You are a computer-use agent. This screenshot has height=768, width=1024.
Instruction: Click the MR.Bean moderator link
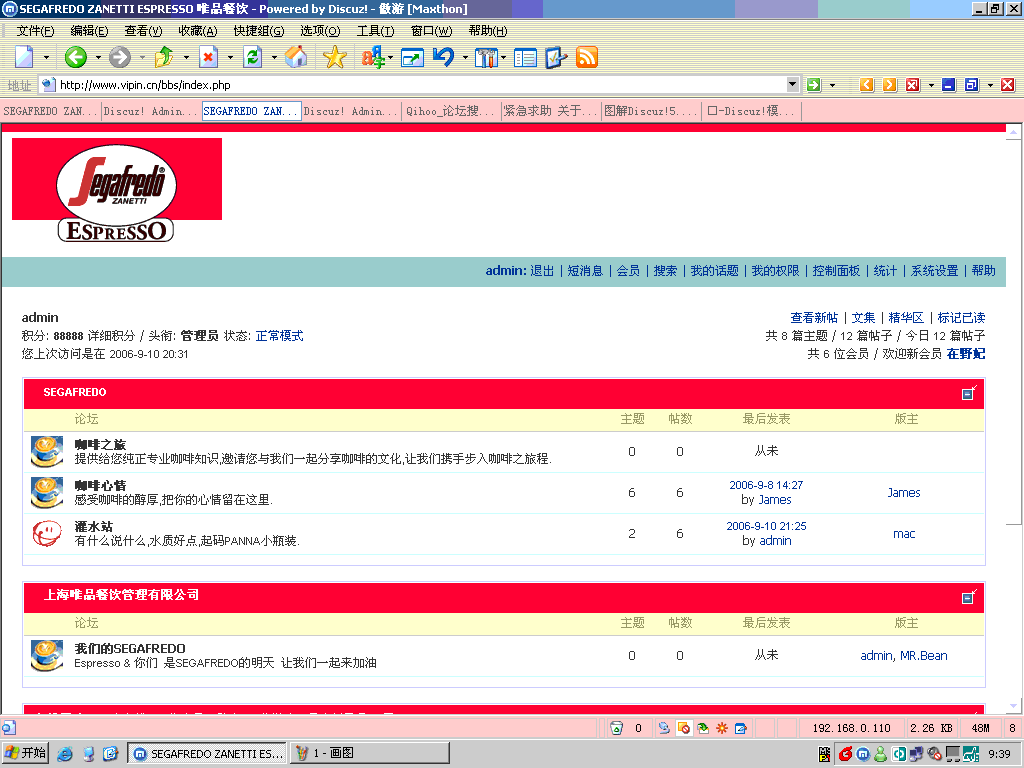point(923,656)
